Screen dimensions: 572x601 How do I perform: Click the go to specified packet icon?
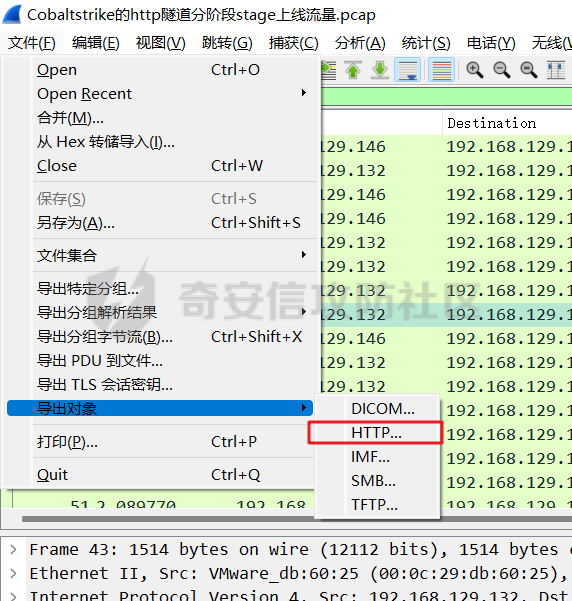pyautogui.click(x=328, y=70)
